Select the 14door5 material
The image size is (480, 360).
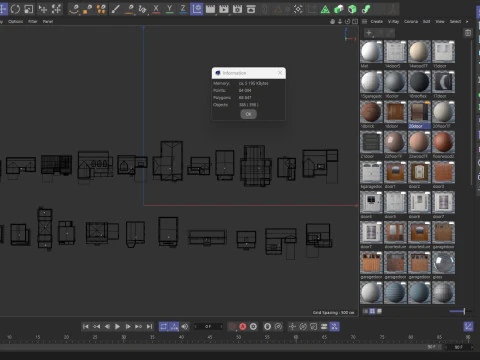click(x=395, y=51)
